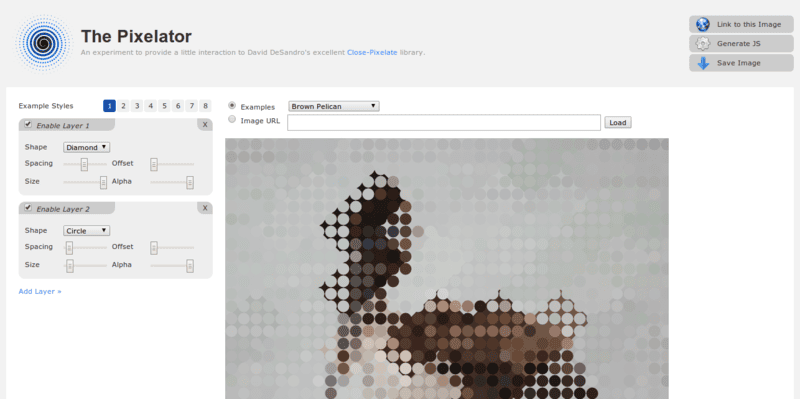Click Layer 1 Spacing slider handle

coord(84,164)
